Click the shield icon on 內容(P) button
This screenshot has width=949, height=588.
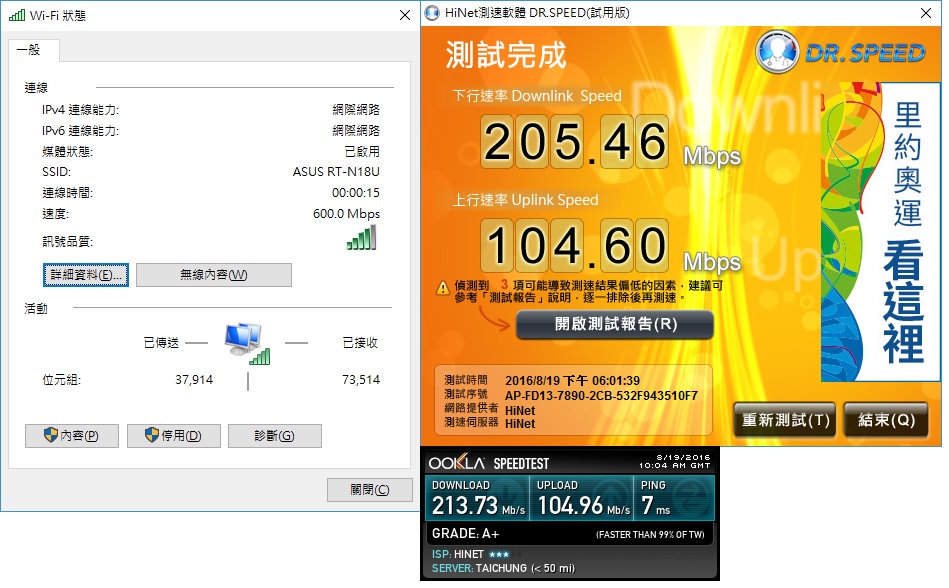tap(51, 435)
